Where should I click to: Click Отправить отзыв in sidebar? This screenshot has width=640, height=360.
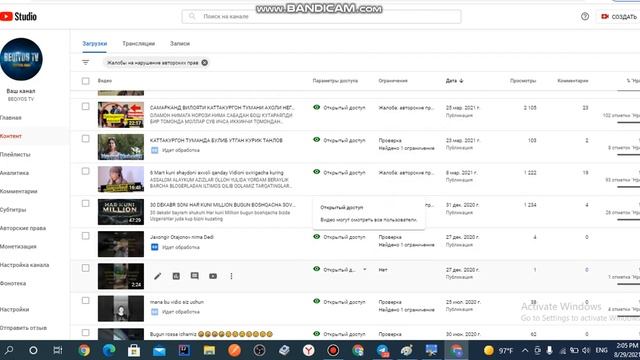click(x=23, y=328)
